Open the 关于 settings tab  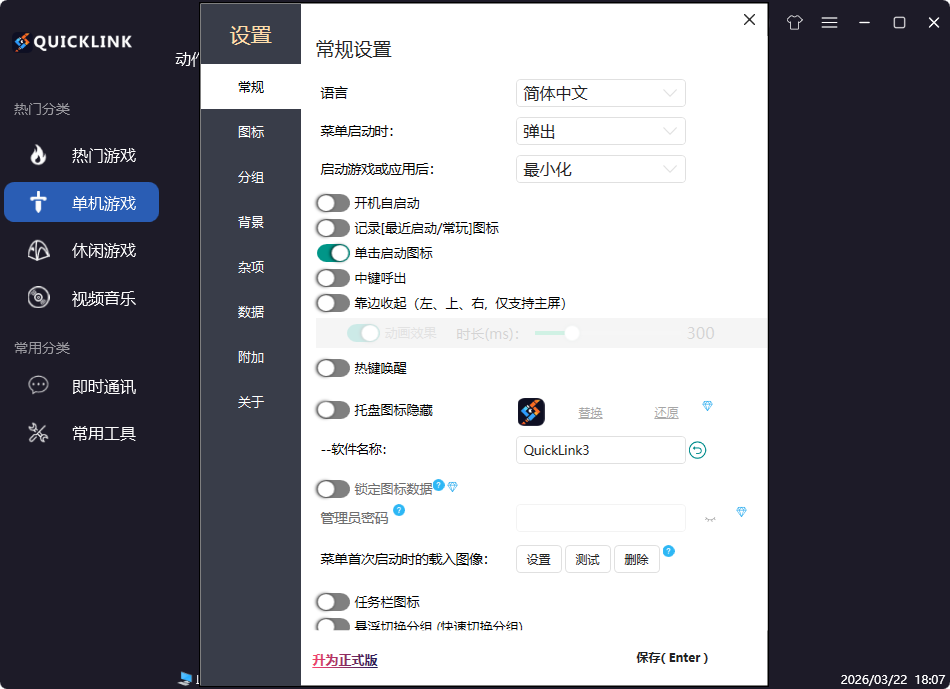250,402
